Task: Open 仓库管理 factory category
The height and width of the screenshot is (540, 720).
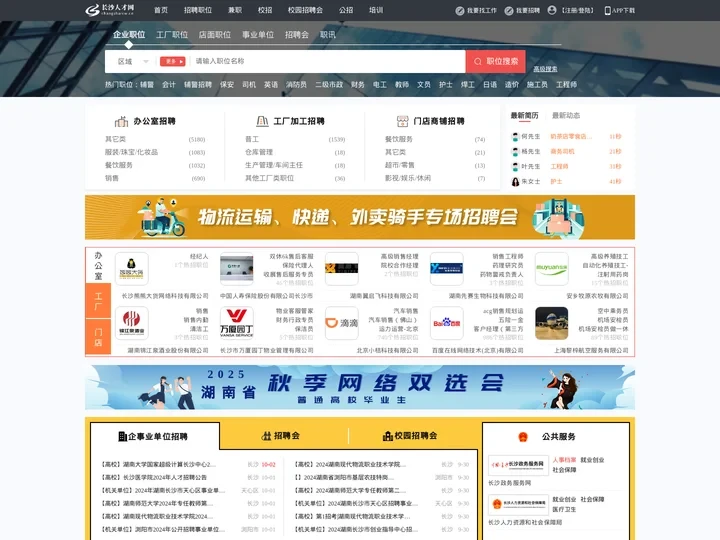Action: click(x=259, y=152)
